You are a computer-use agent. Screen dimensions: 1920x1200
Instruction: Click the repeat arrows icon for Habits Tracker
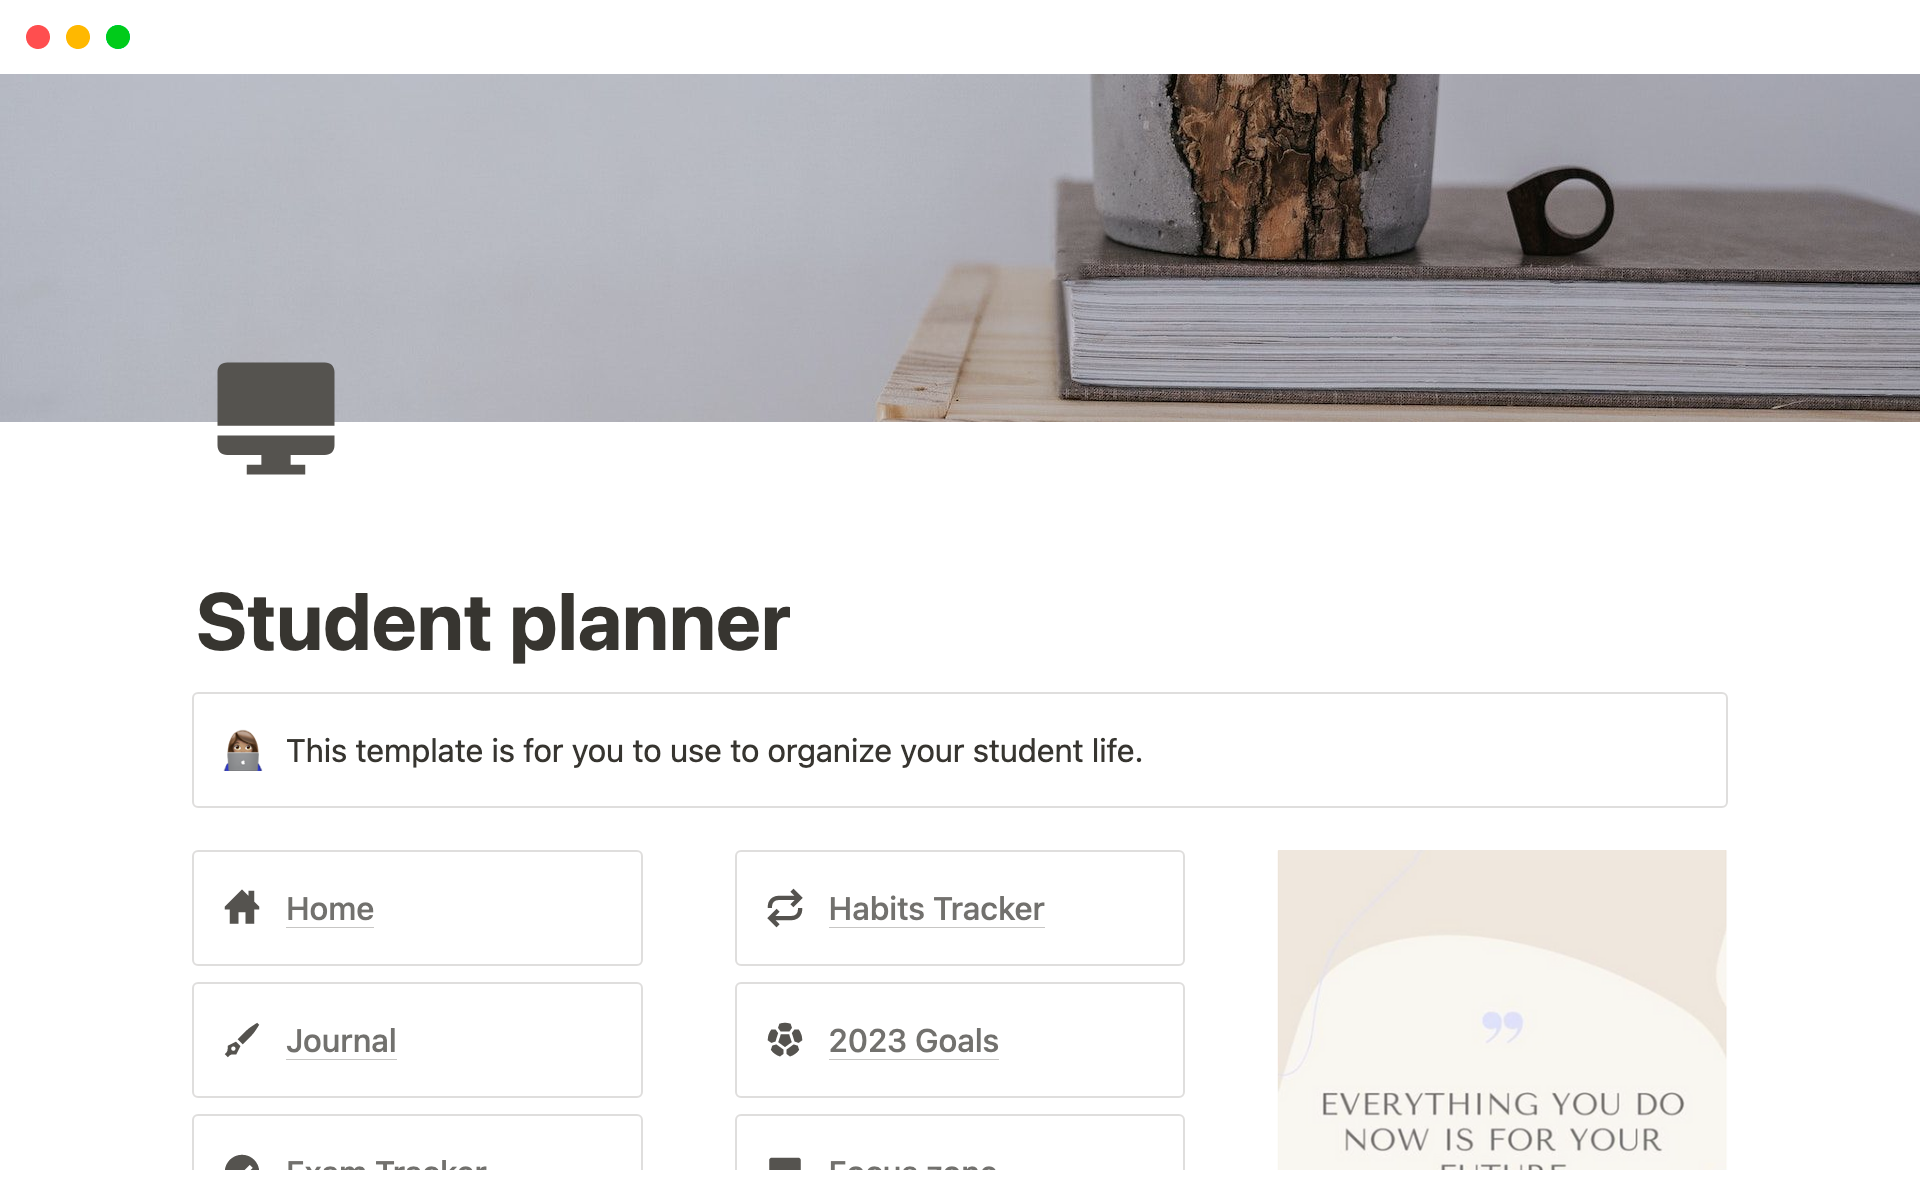click(x=785, y=908)
